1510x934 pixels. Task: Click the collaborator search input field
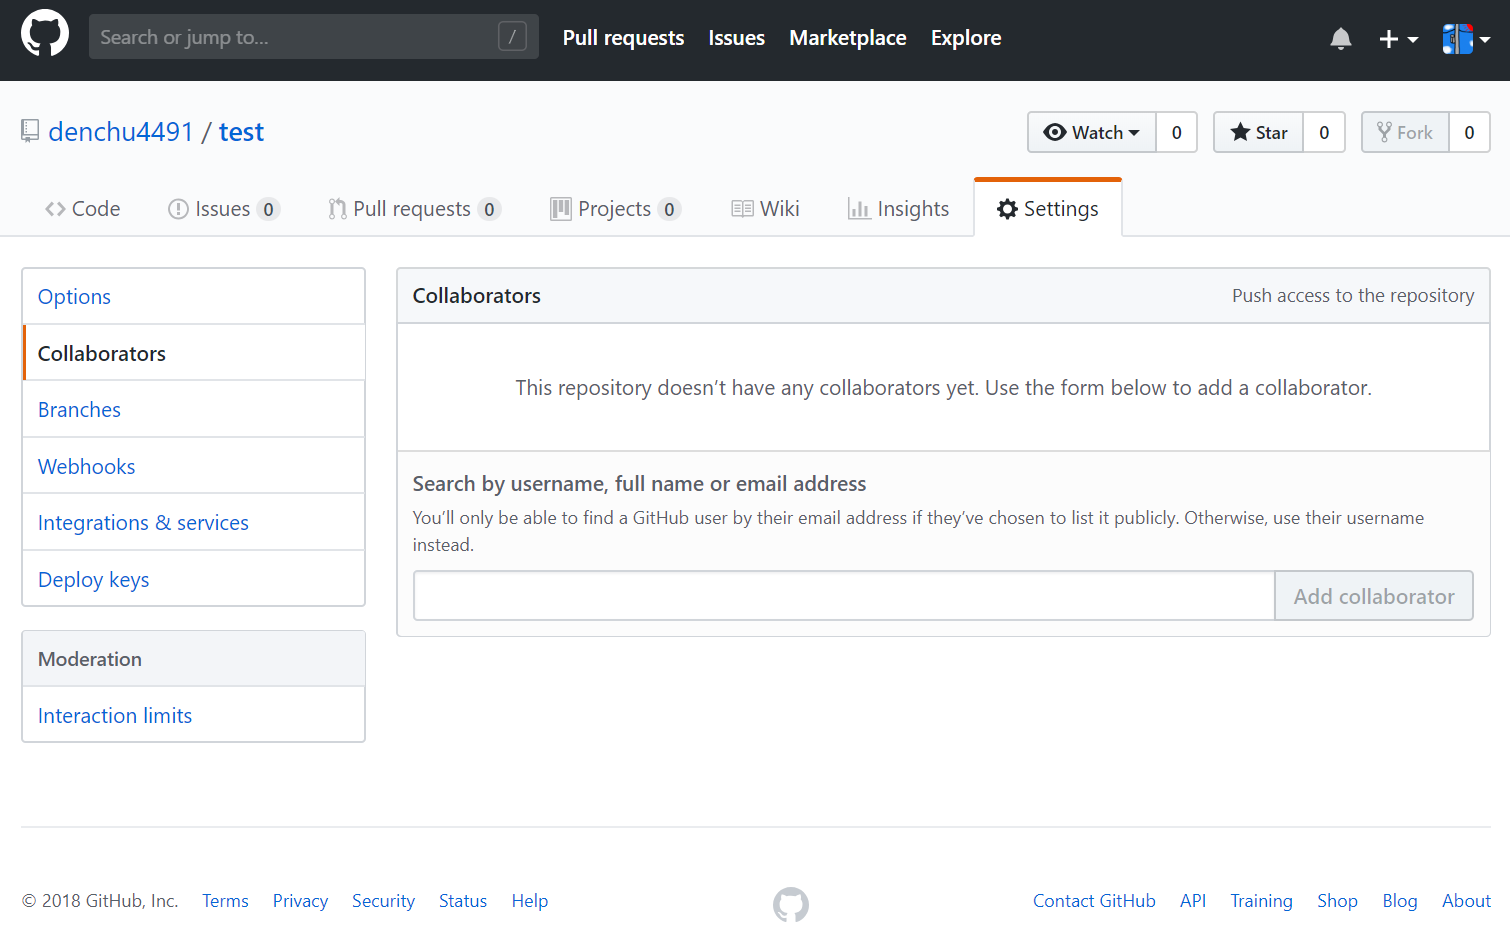[x=844, y=596]
